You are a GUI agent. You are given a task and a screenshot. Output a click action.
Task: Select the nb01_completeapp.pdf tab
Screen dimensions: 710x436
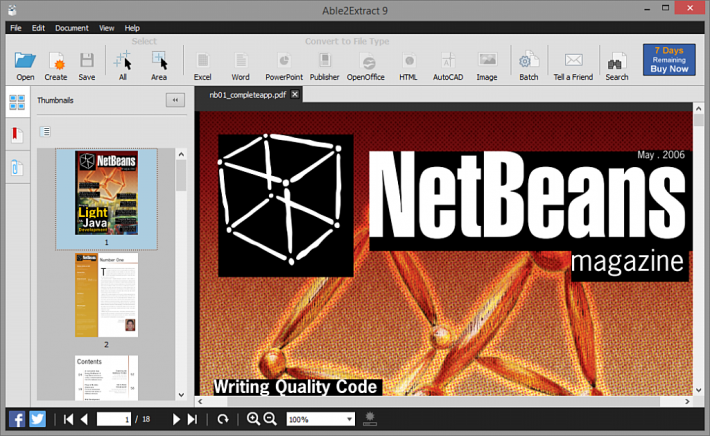coord(248,95)
